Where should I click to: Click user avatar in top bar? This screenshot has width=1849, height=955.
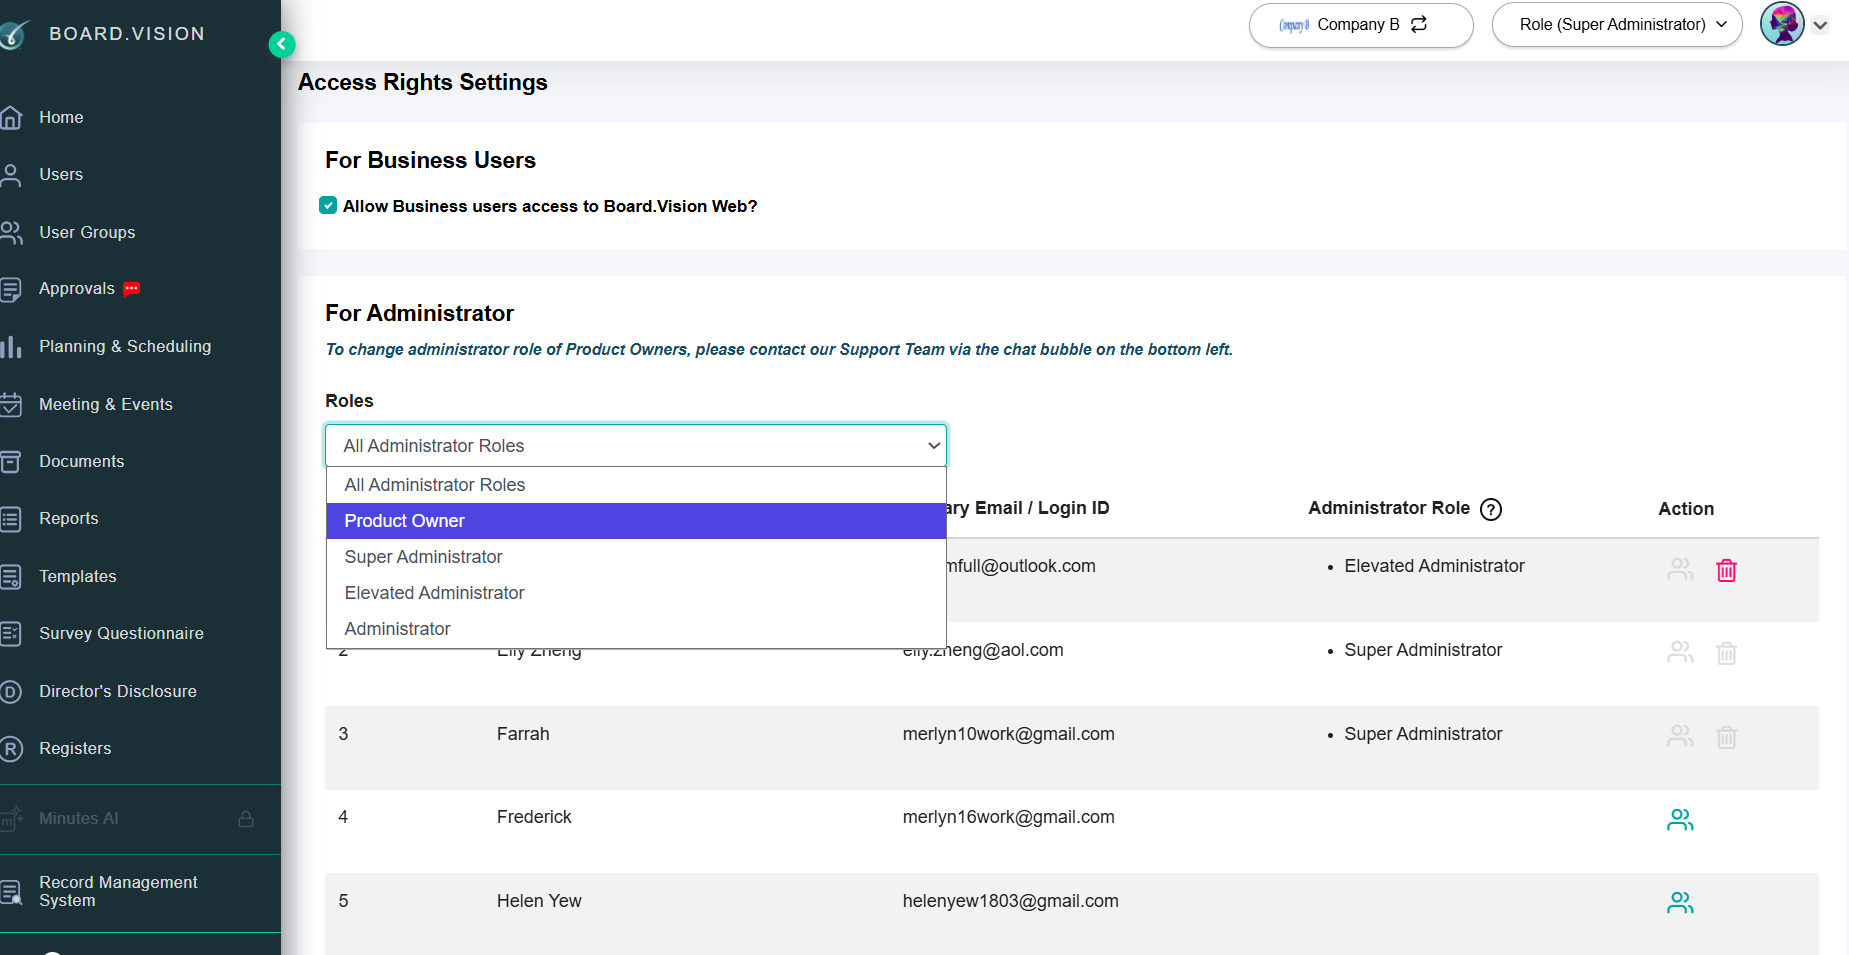[x=1782, y=24]
